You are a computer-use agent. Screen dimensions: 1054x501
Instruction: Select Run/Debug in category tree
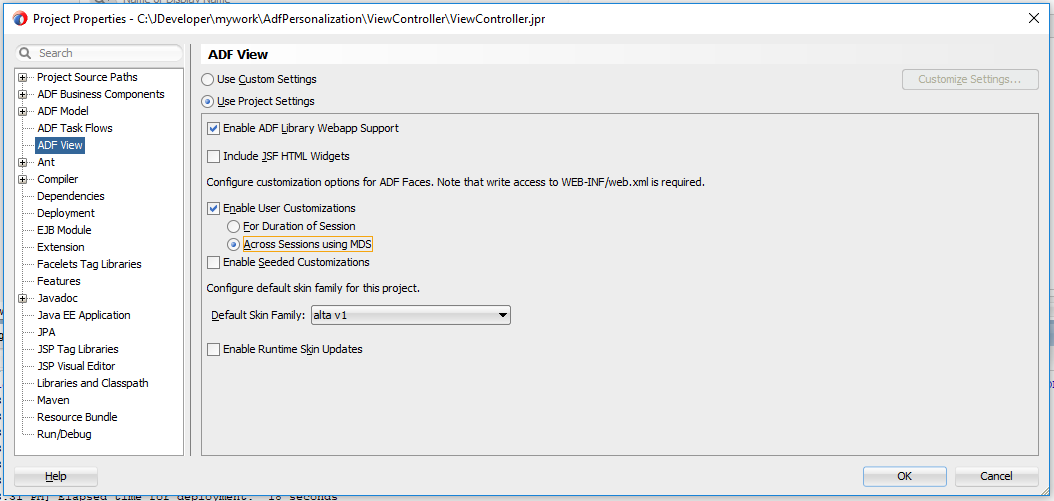[x=64, y=434]
